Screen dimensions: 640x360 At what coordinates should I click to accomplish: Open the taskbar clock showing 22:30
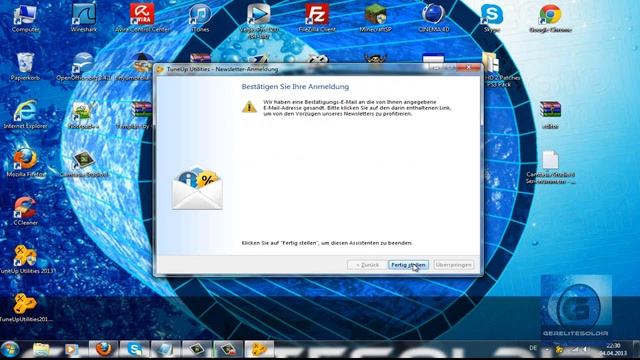pyautogui.click(x=613, y=349)
